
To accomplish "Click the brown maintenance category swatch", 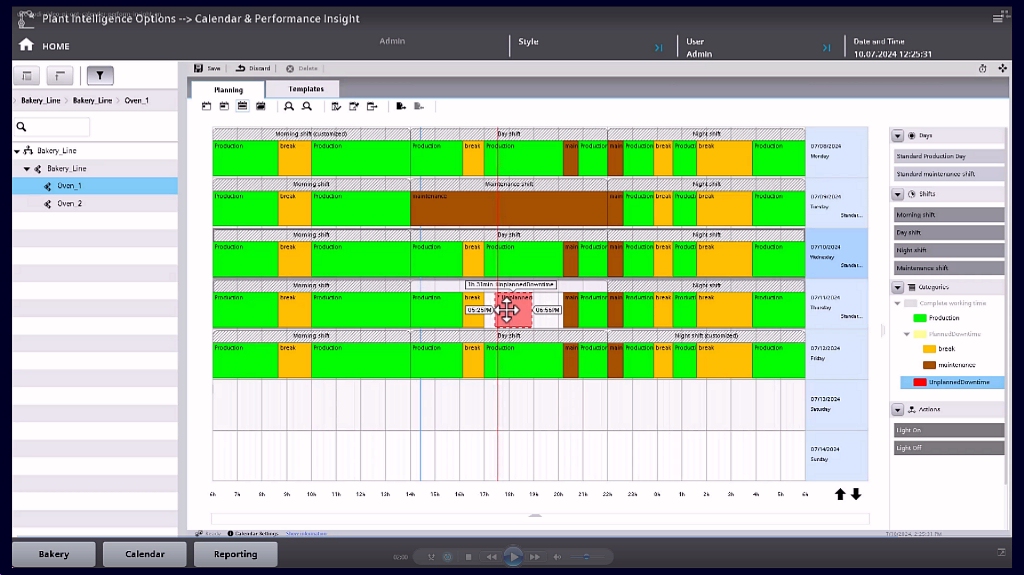I will coord(929,365).
